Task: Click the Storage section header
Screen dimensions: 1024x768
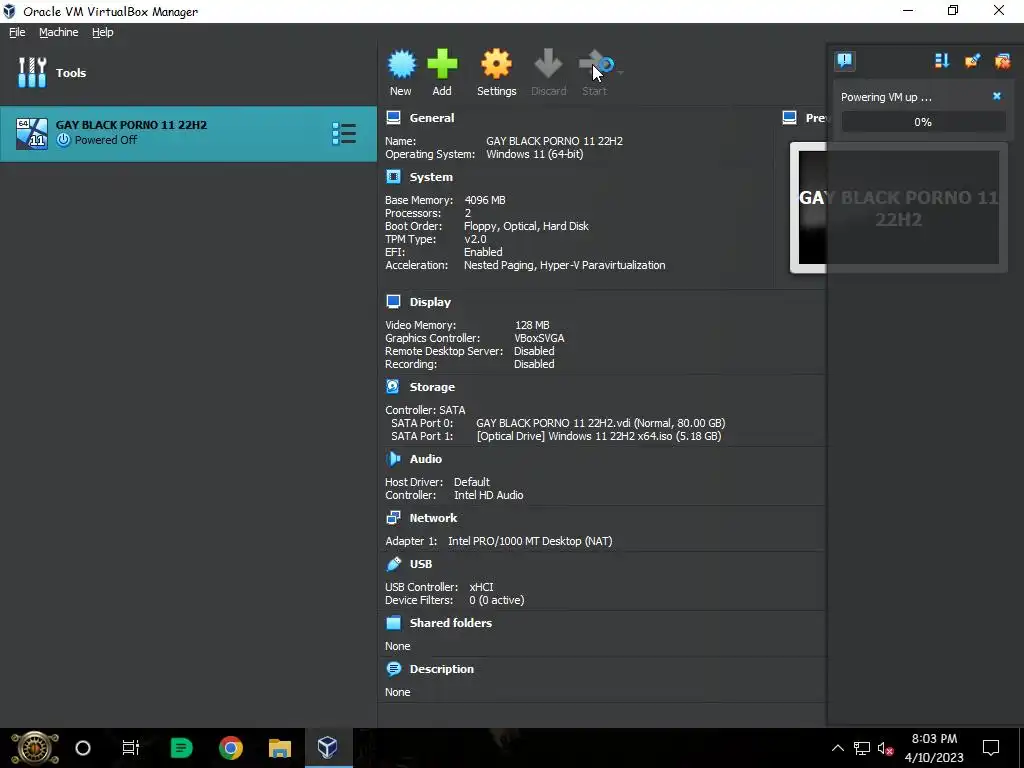Action: point(432,387)
